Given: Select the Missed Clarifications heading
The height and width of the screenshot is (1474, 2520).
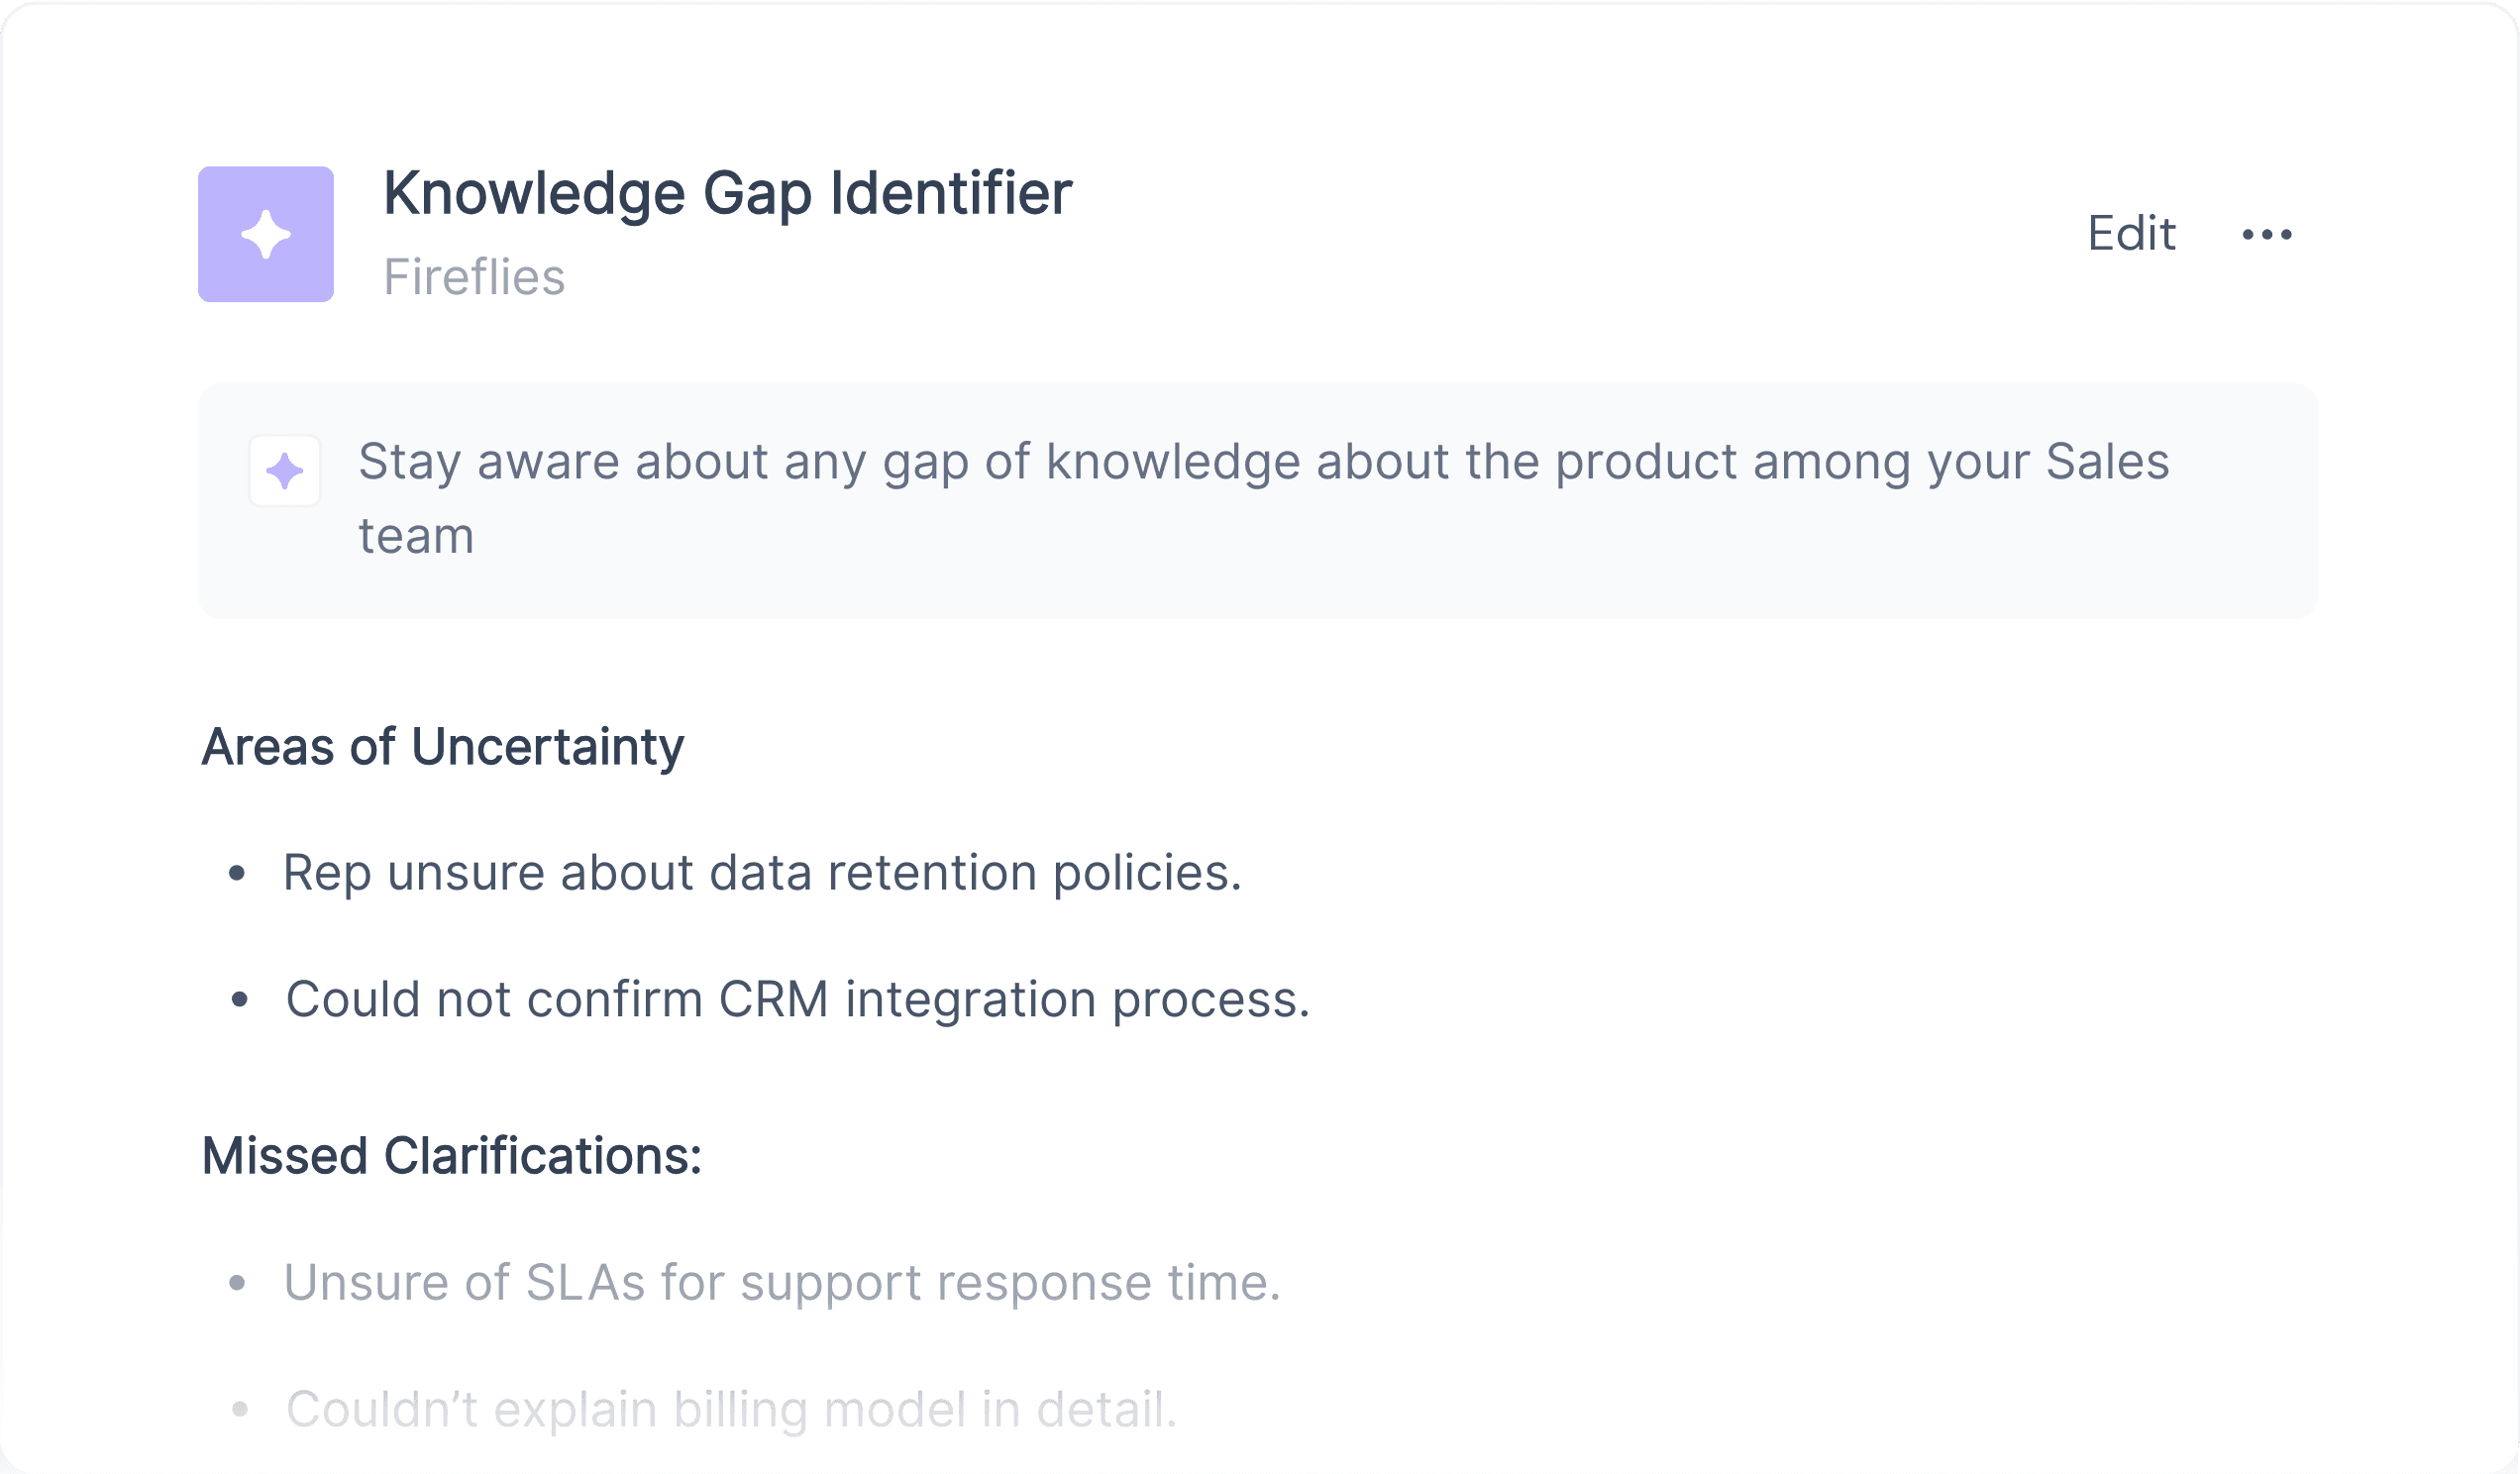Looking at the screenshot, I should pyautogui.click(x=452, y=1156).
